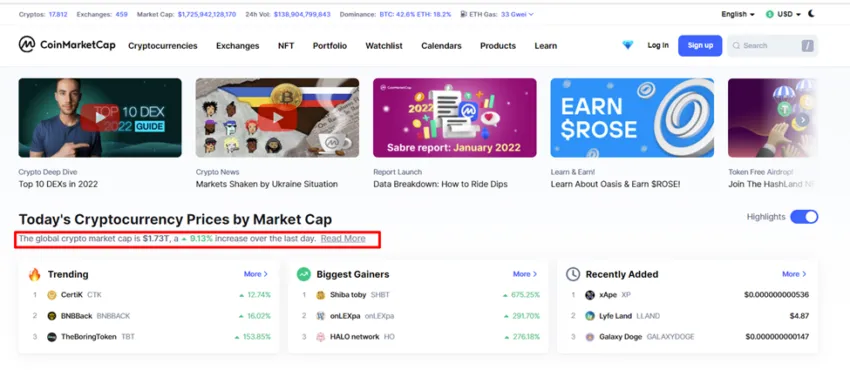Open the Watchlist menu item
Screen dimensions: 850x377
pos(384,46)
